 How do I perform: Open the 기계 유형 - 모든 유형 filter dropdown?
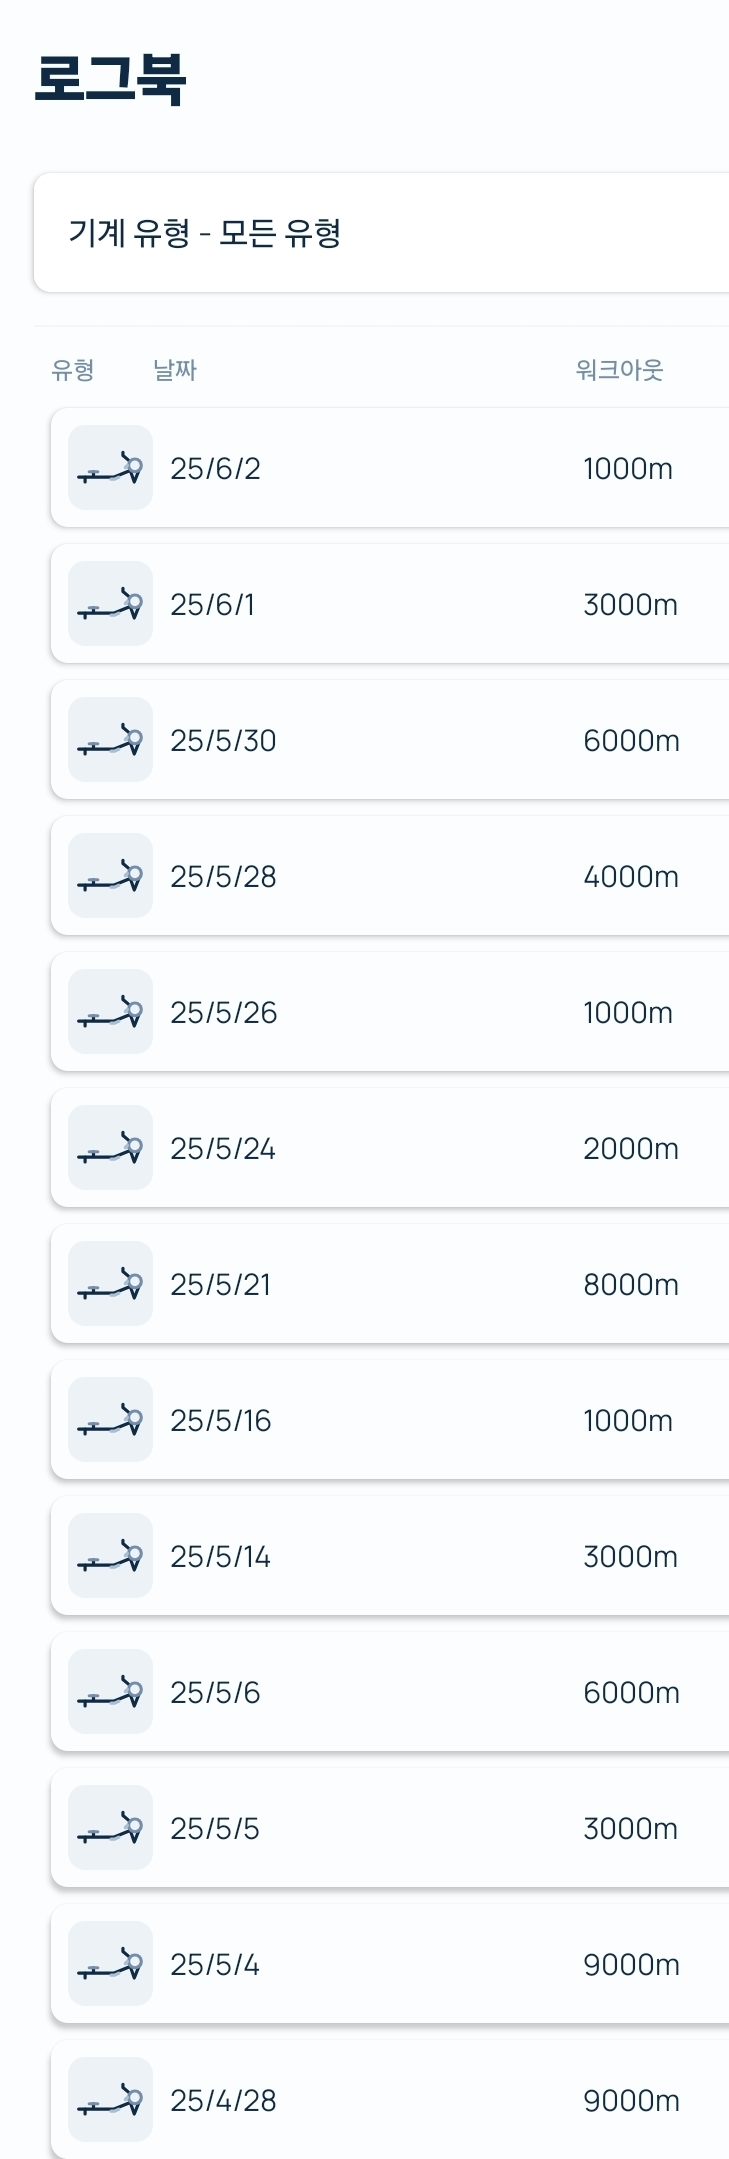tap(381, 233)
